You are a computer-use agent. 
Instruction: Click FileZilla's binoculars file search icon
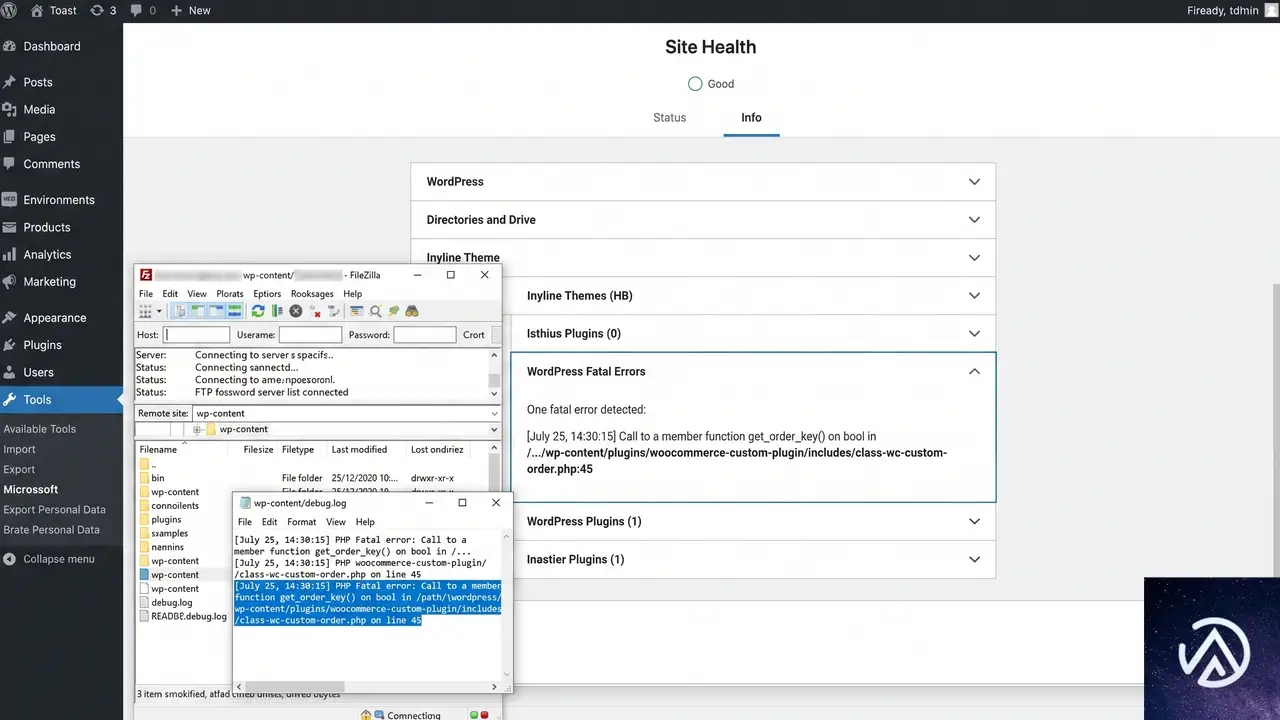[411, 312]
